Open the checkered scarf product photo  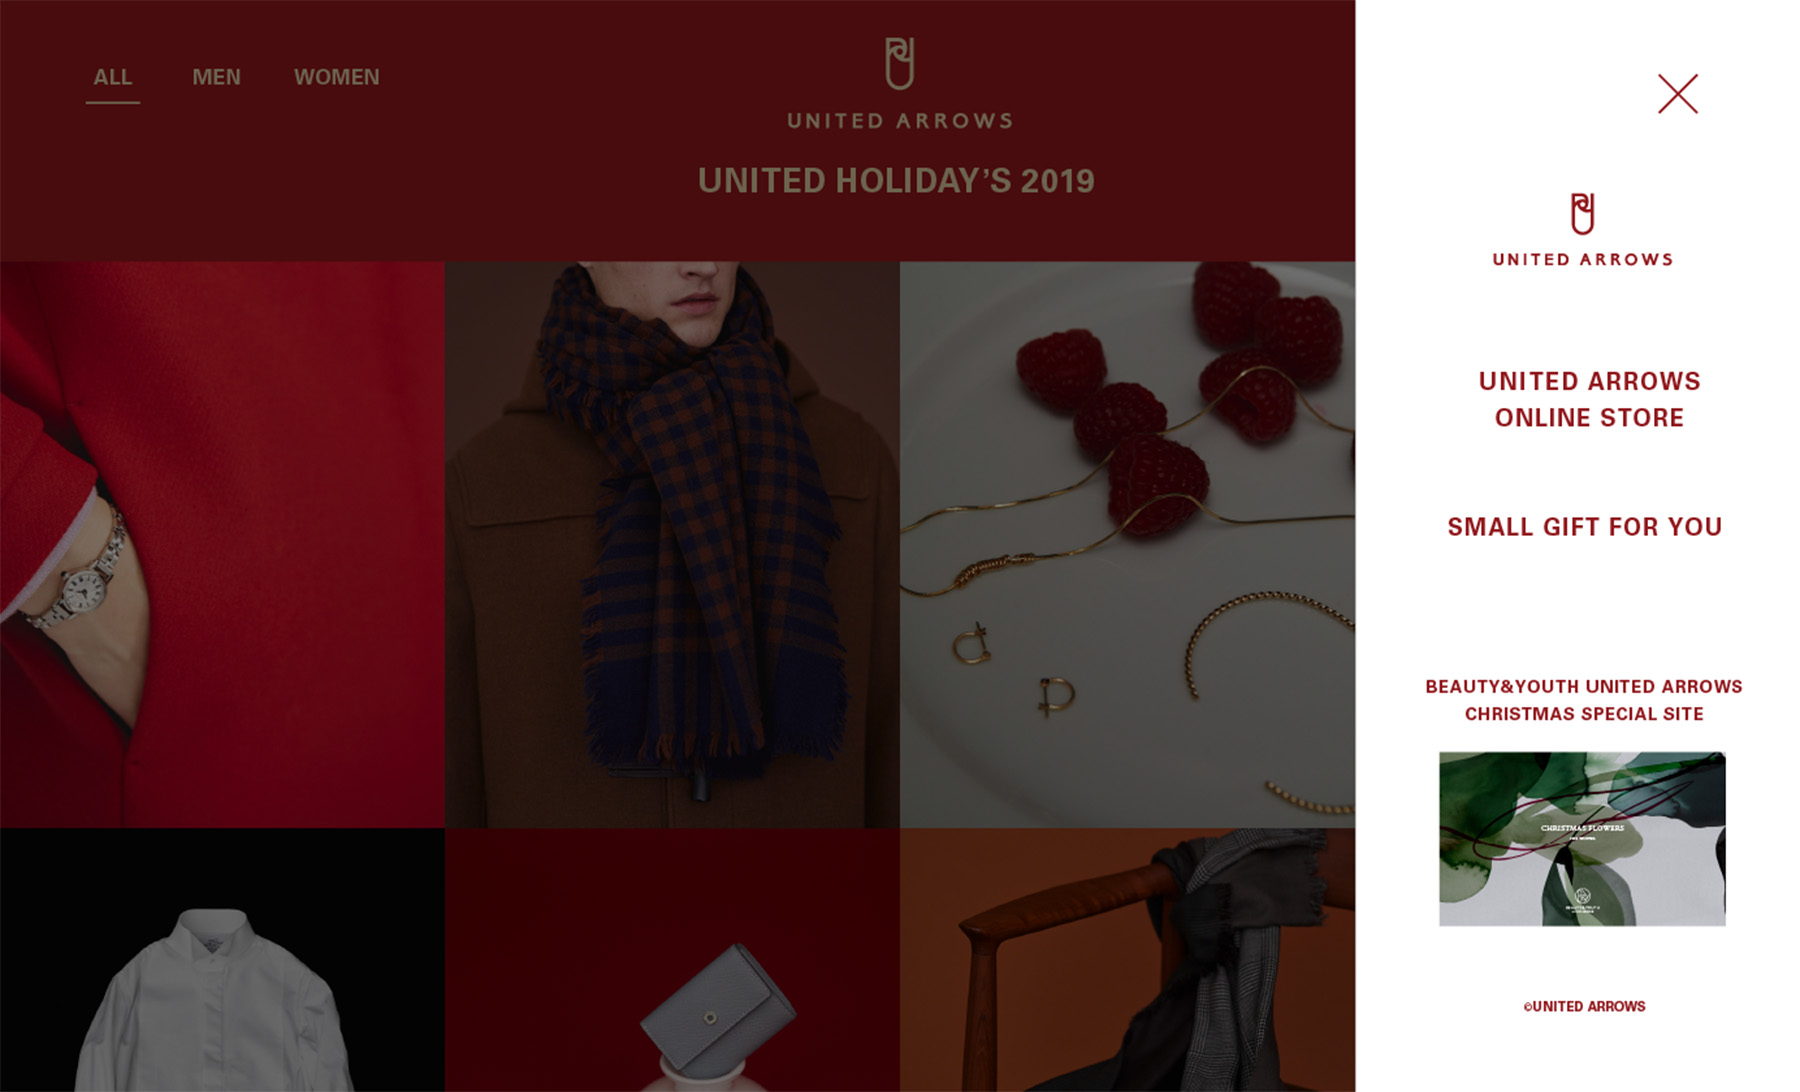point(672,544)
